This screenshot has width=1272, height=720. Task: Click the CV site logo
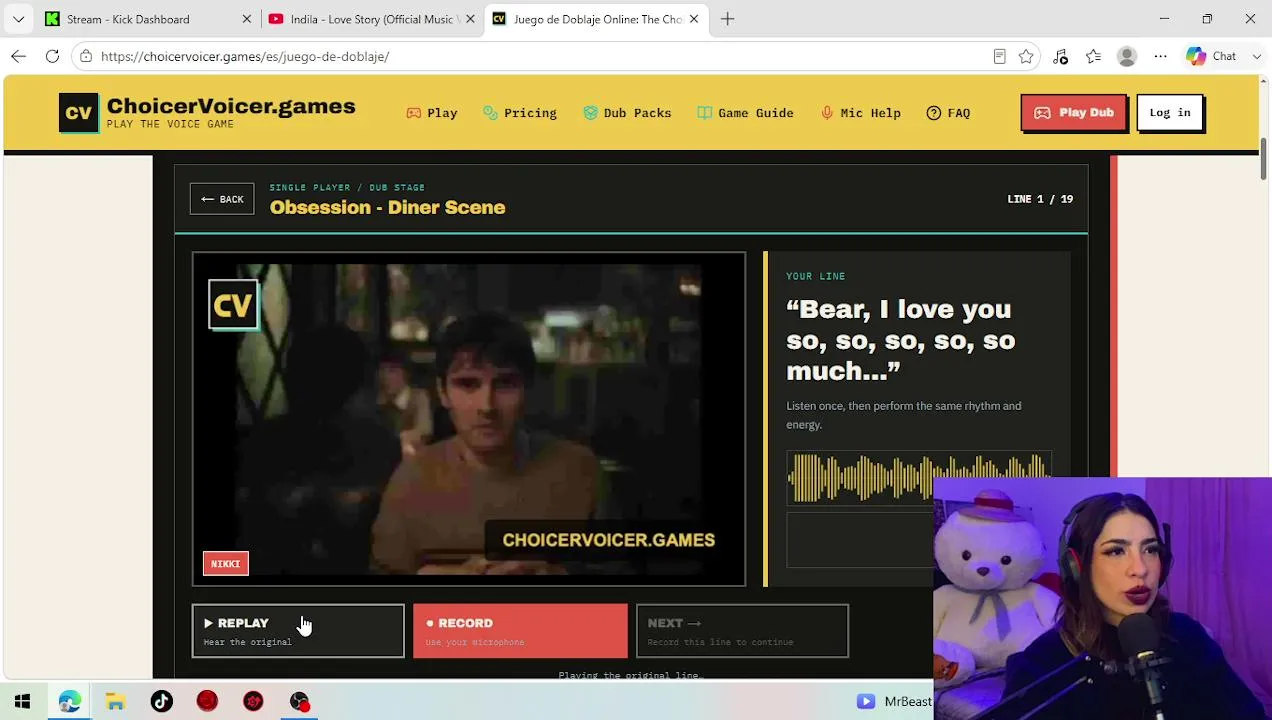tap(79, 113)
